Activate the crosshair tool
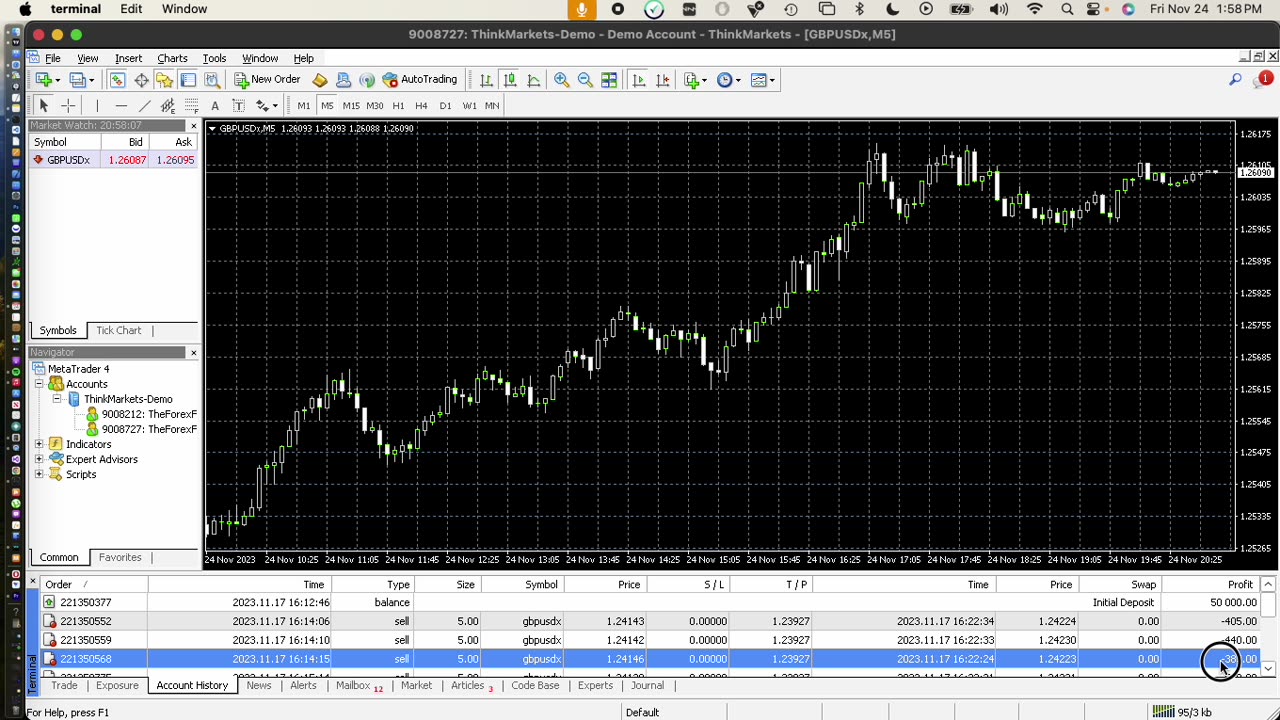This screenshot has width=1280, height=720. point(68,105)
